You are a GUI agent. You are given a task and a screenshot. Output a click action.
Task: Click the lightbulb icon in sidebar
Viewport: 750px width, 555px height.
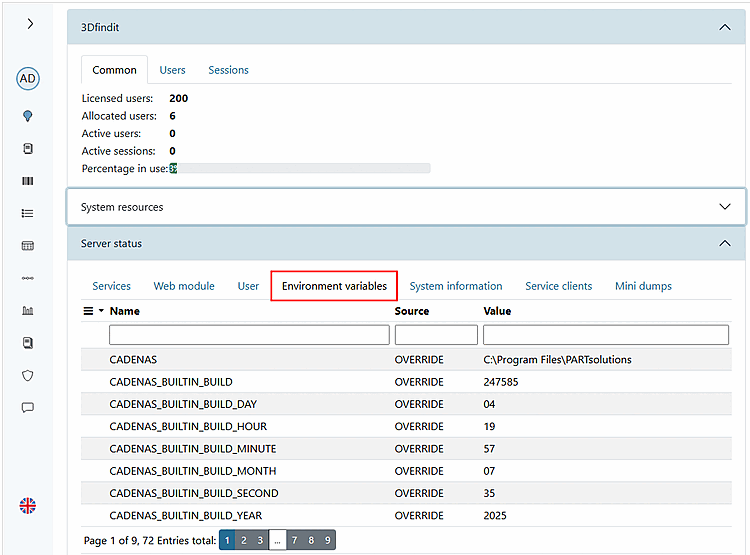coord(28,116)
